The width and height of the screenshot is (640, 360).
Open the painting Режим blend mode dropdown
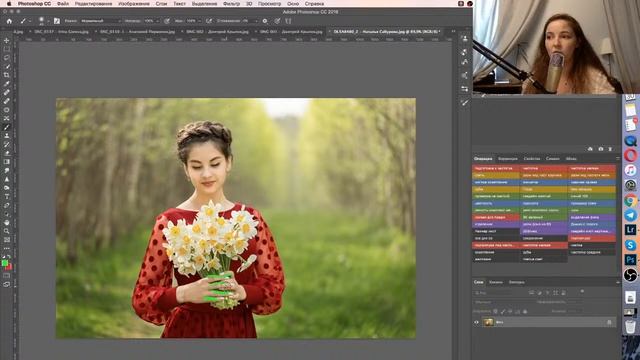[x=101, y=21]
